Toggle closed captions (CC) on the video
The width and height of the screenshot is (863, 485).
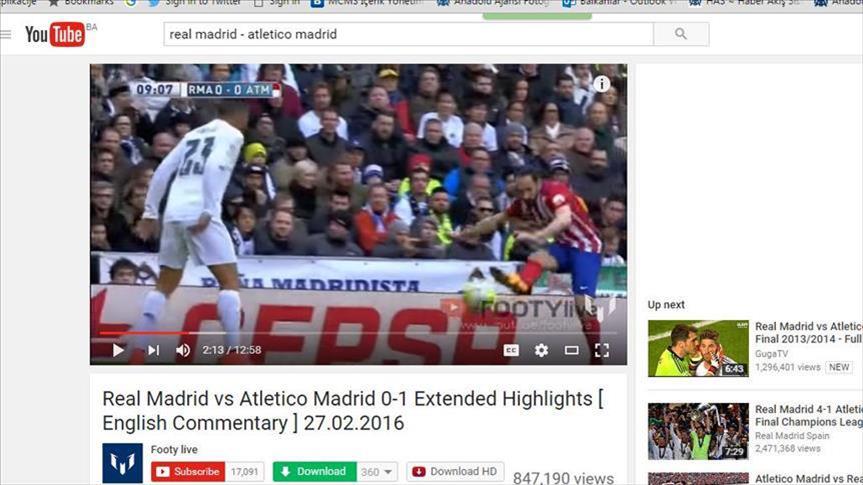pos(511,350)
